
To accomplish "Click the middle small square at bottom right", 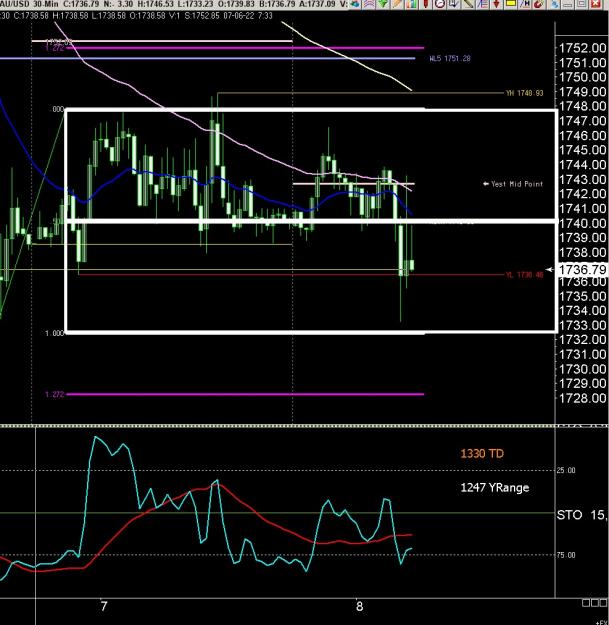I will tap(594, 603).
